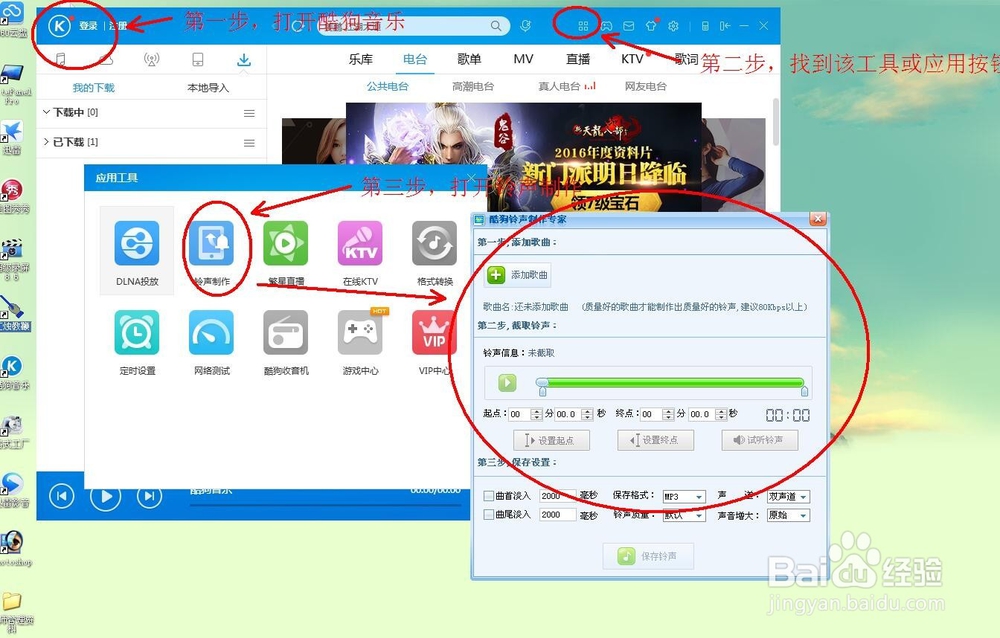Image resolution: width=1000 pixels, height=638 pixels.
Task: Open the settings gear icon in KuGou
Action: tap(673, 26)
